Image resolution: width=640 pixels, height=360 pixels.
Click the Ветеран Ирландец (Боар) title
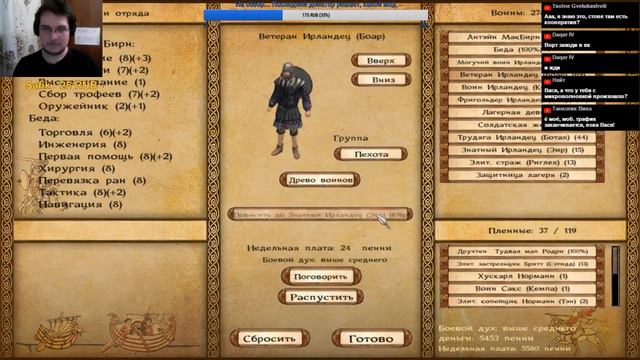[322, 36]
